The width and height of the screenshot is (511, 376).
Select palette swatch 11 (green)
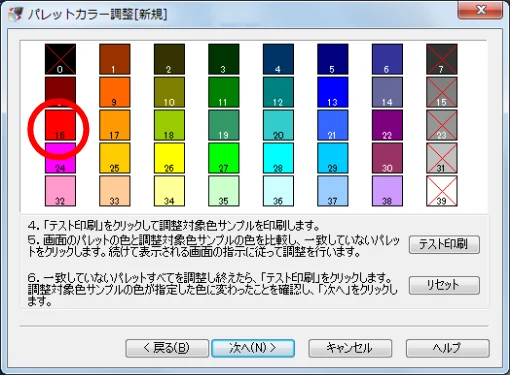(x=224, y=92)
